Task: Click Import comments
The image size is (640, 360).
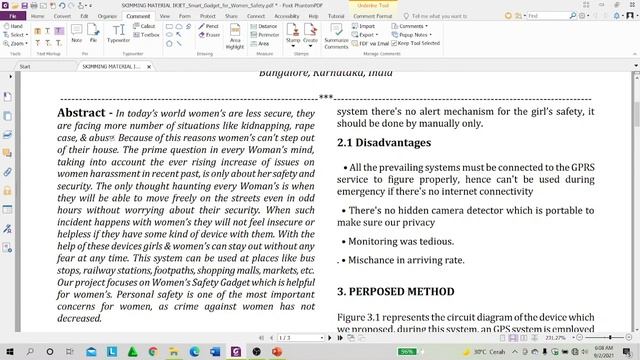Action: point(363,26)
